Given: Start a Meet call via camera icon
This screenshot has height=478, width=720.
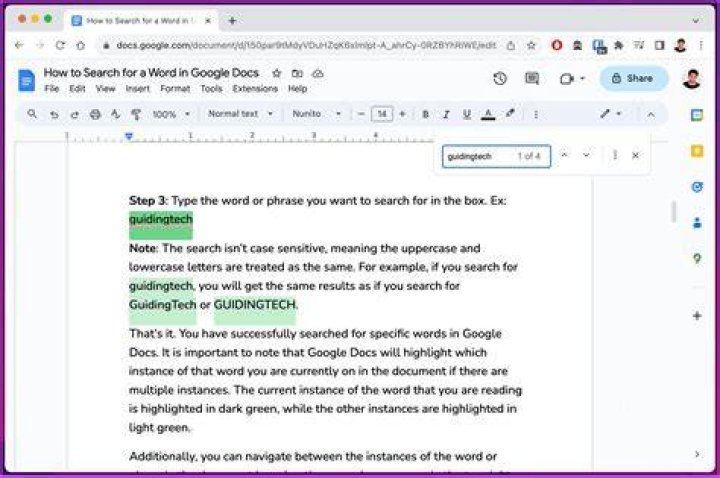Looking at the screenshot, I should tap(567, 79).
